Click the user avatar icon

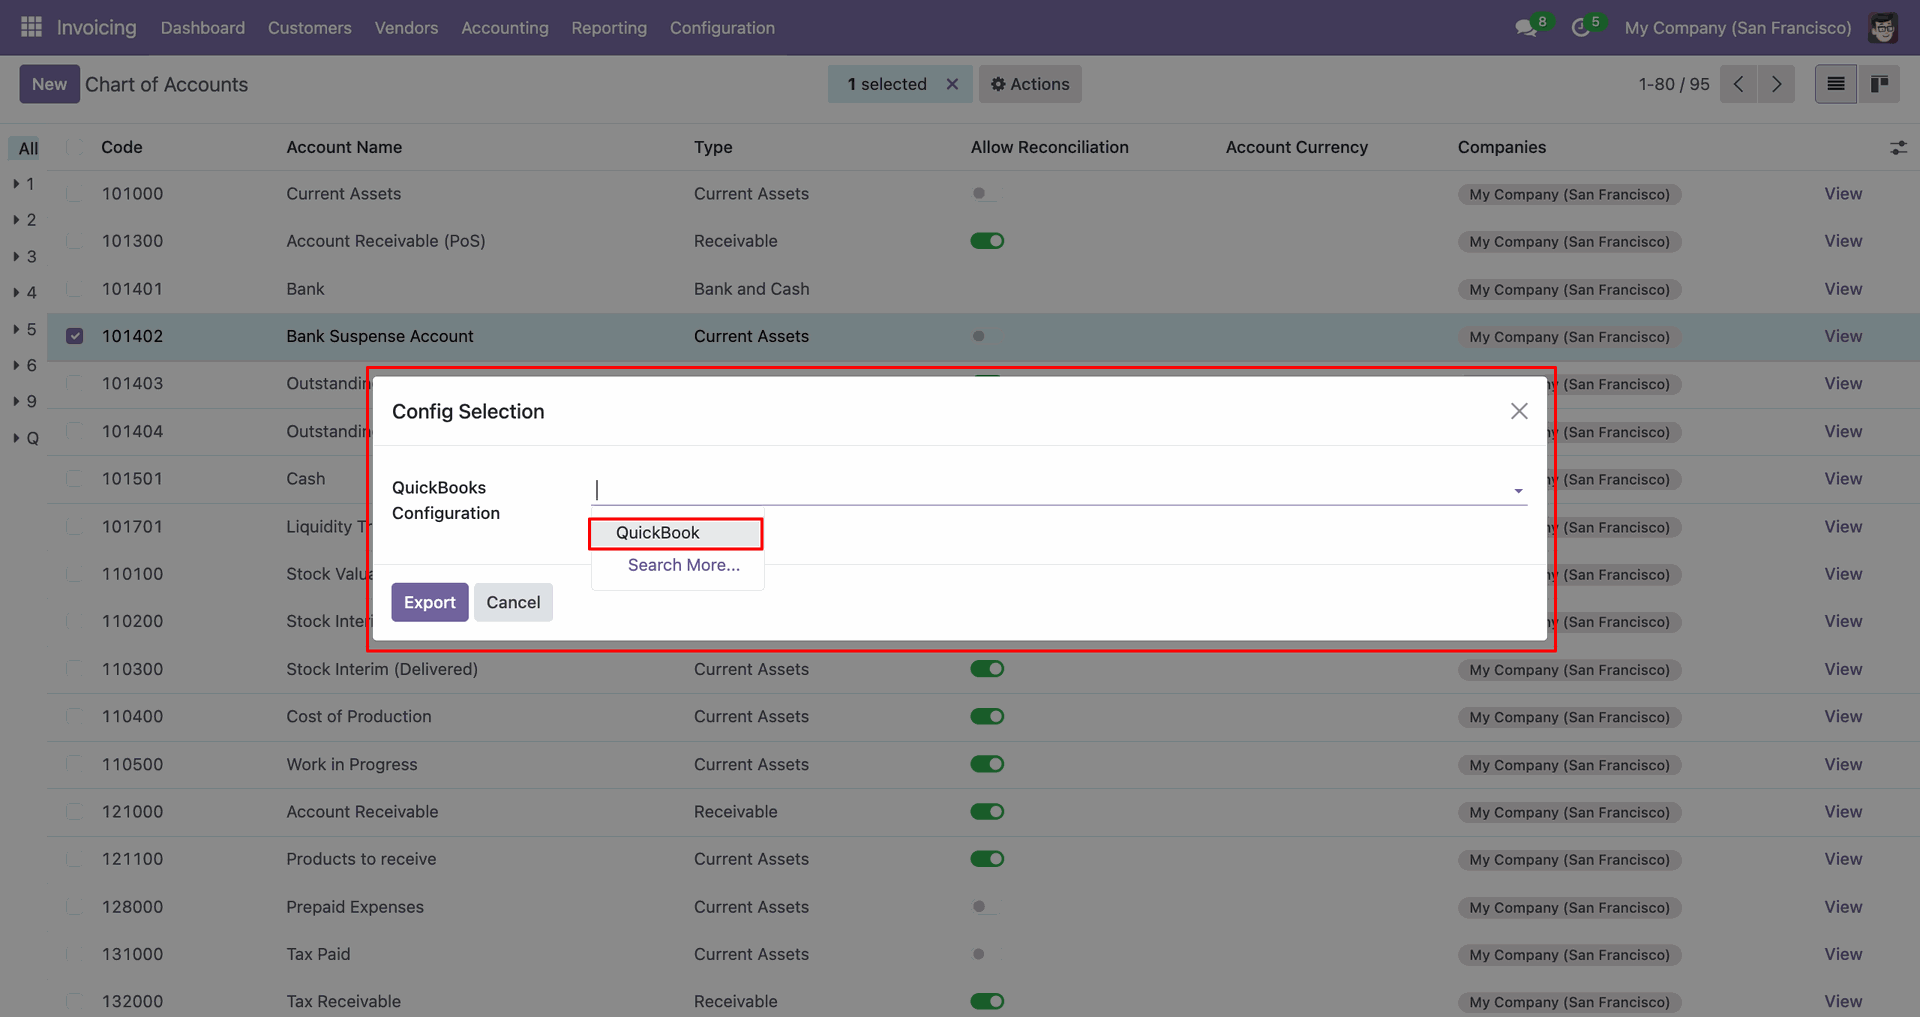click(x=1883, y=28)
